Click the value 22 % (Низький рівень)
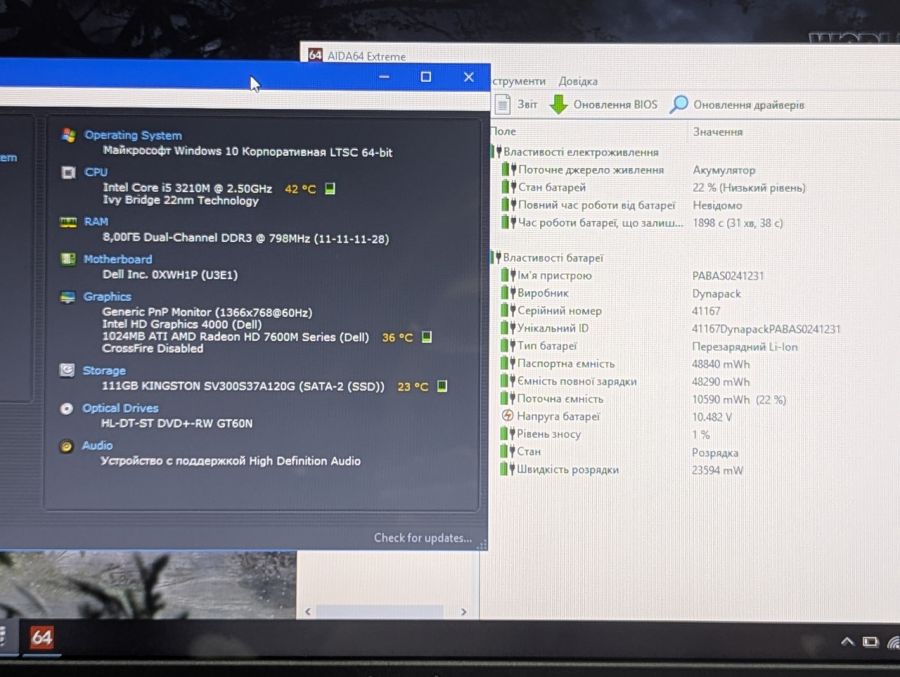 tap(749, 188)
